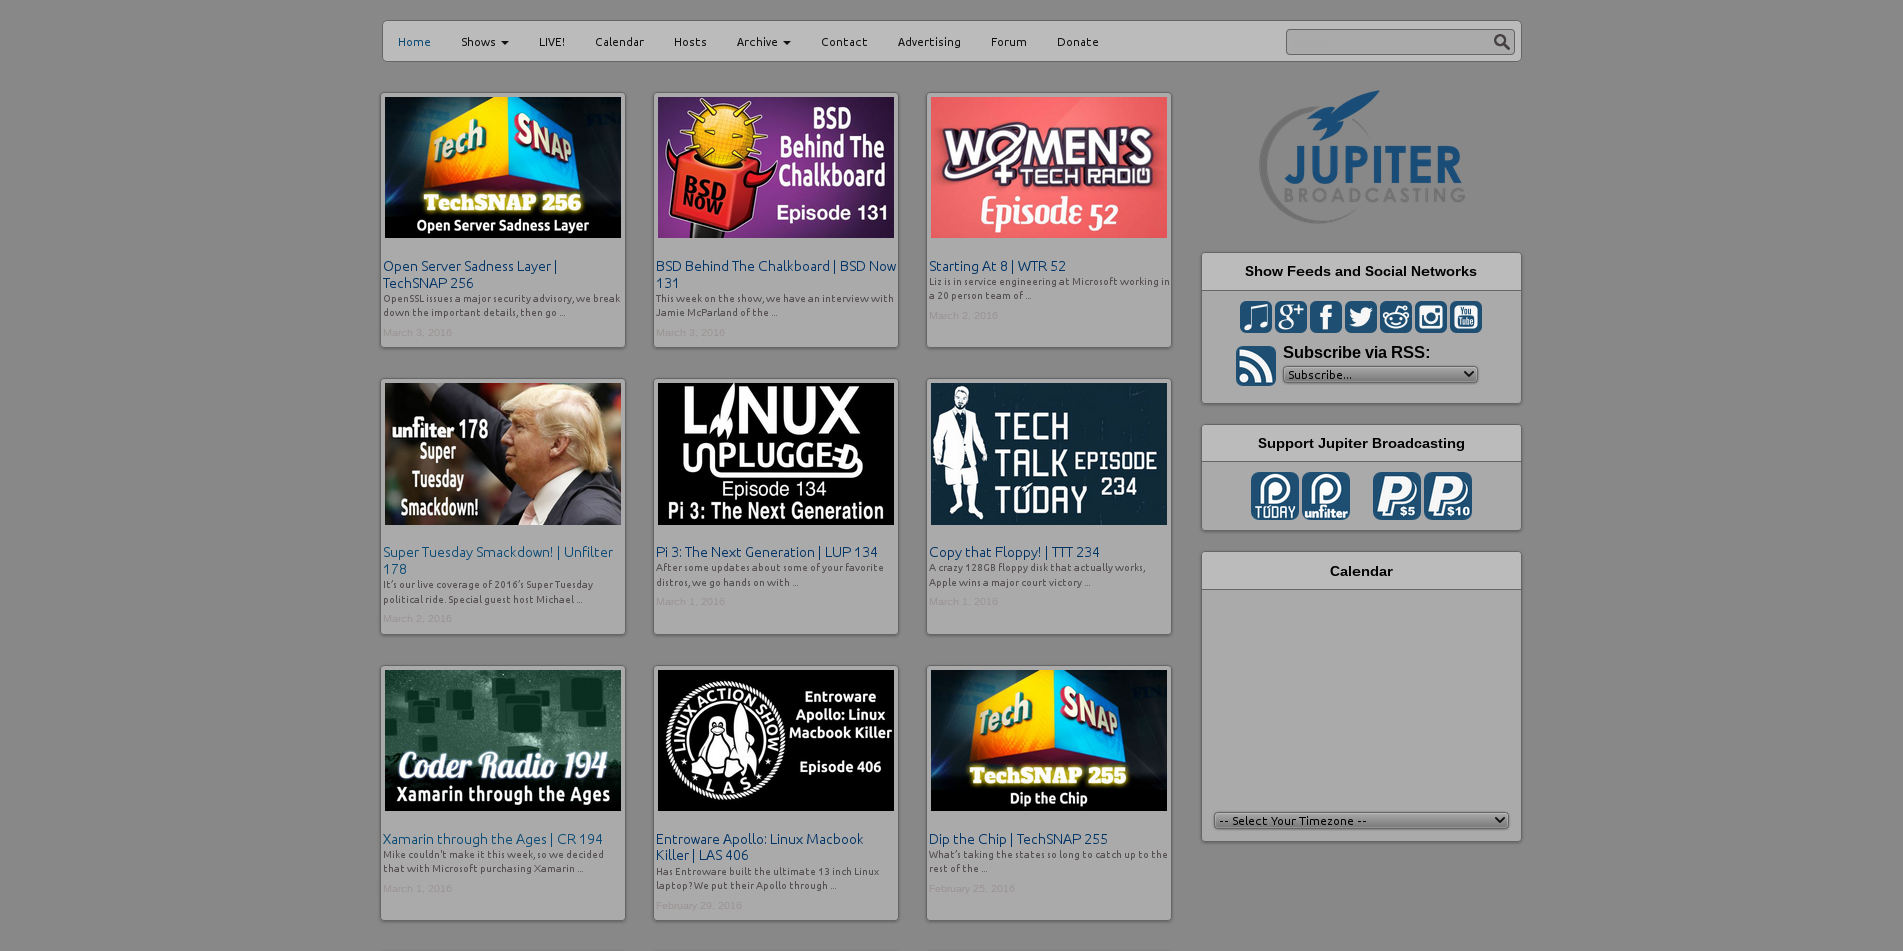Click the TechSNAP 255 Dip the Chip thumbnail

point(1049,741)
